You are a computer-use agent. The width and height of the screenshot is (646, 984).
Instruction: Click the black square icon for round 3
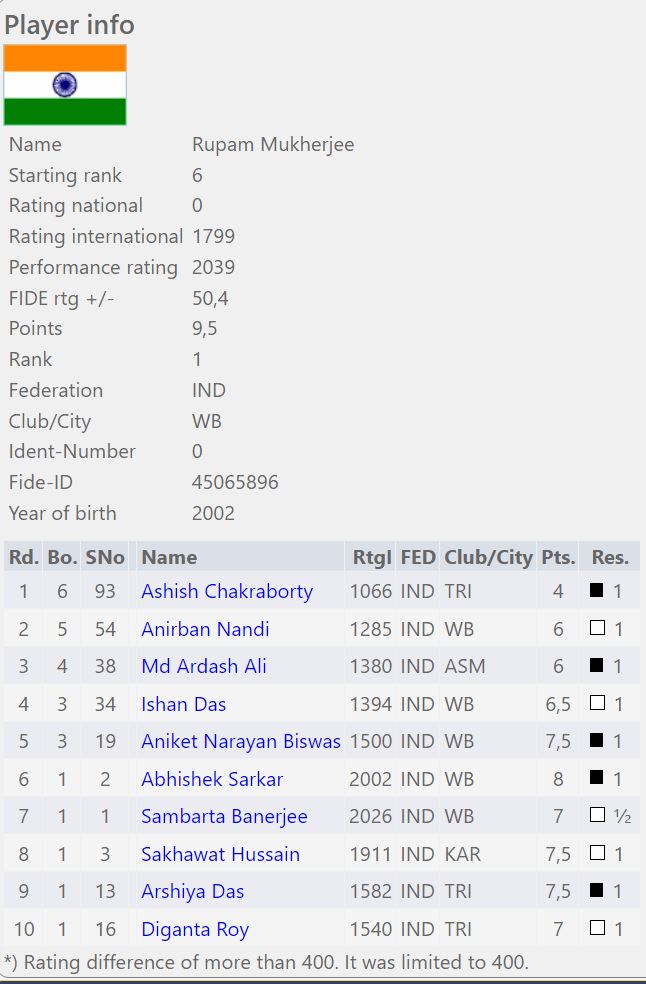pos(597,666)
